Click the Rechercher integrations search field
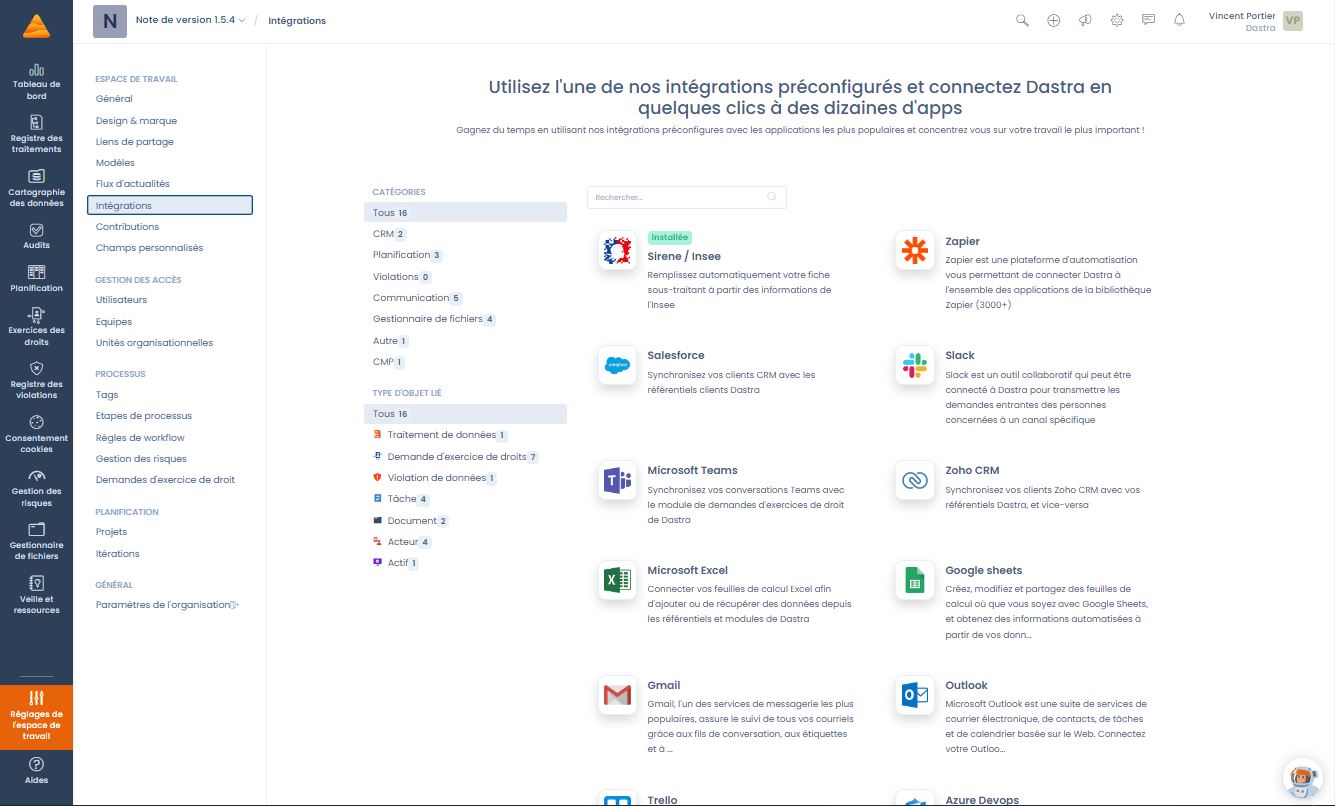The image size is (1335, 806). click(x=686, y=197)
